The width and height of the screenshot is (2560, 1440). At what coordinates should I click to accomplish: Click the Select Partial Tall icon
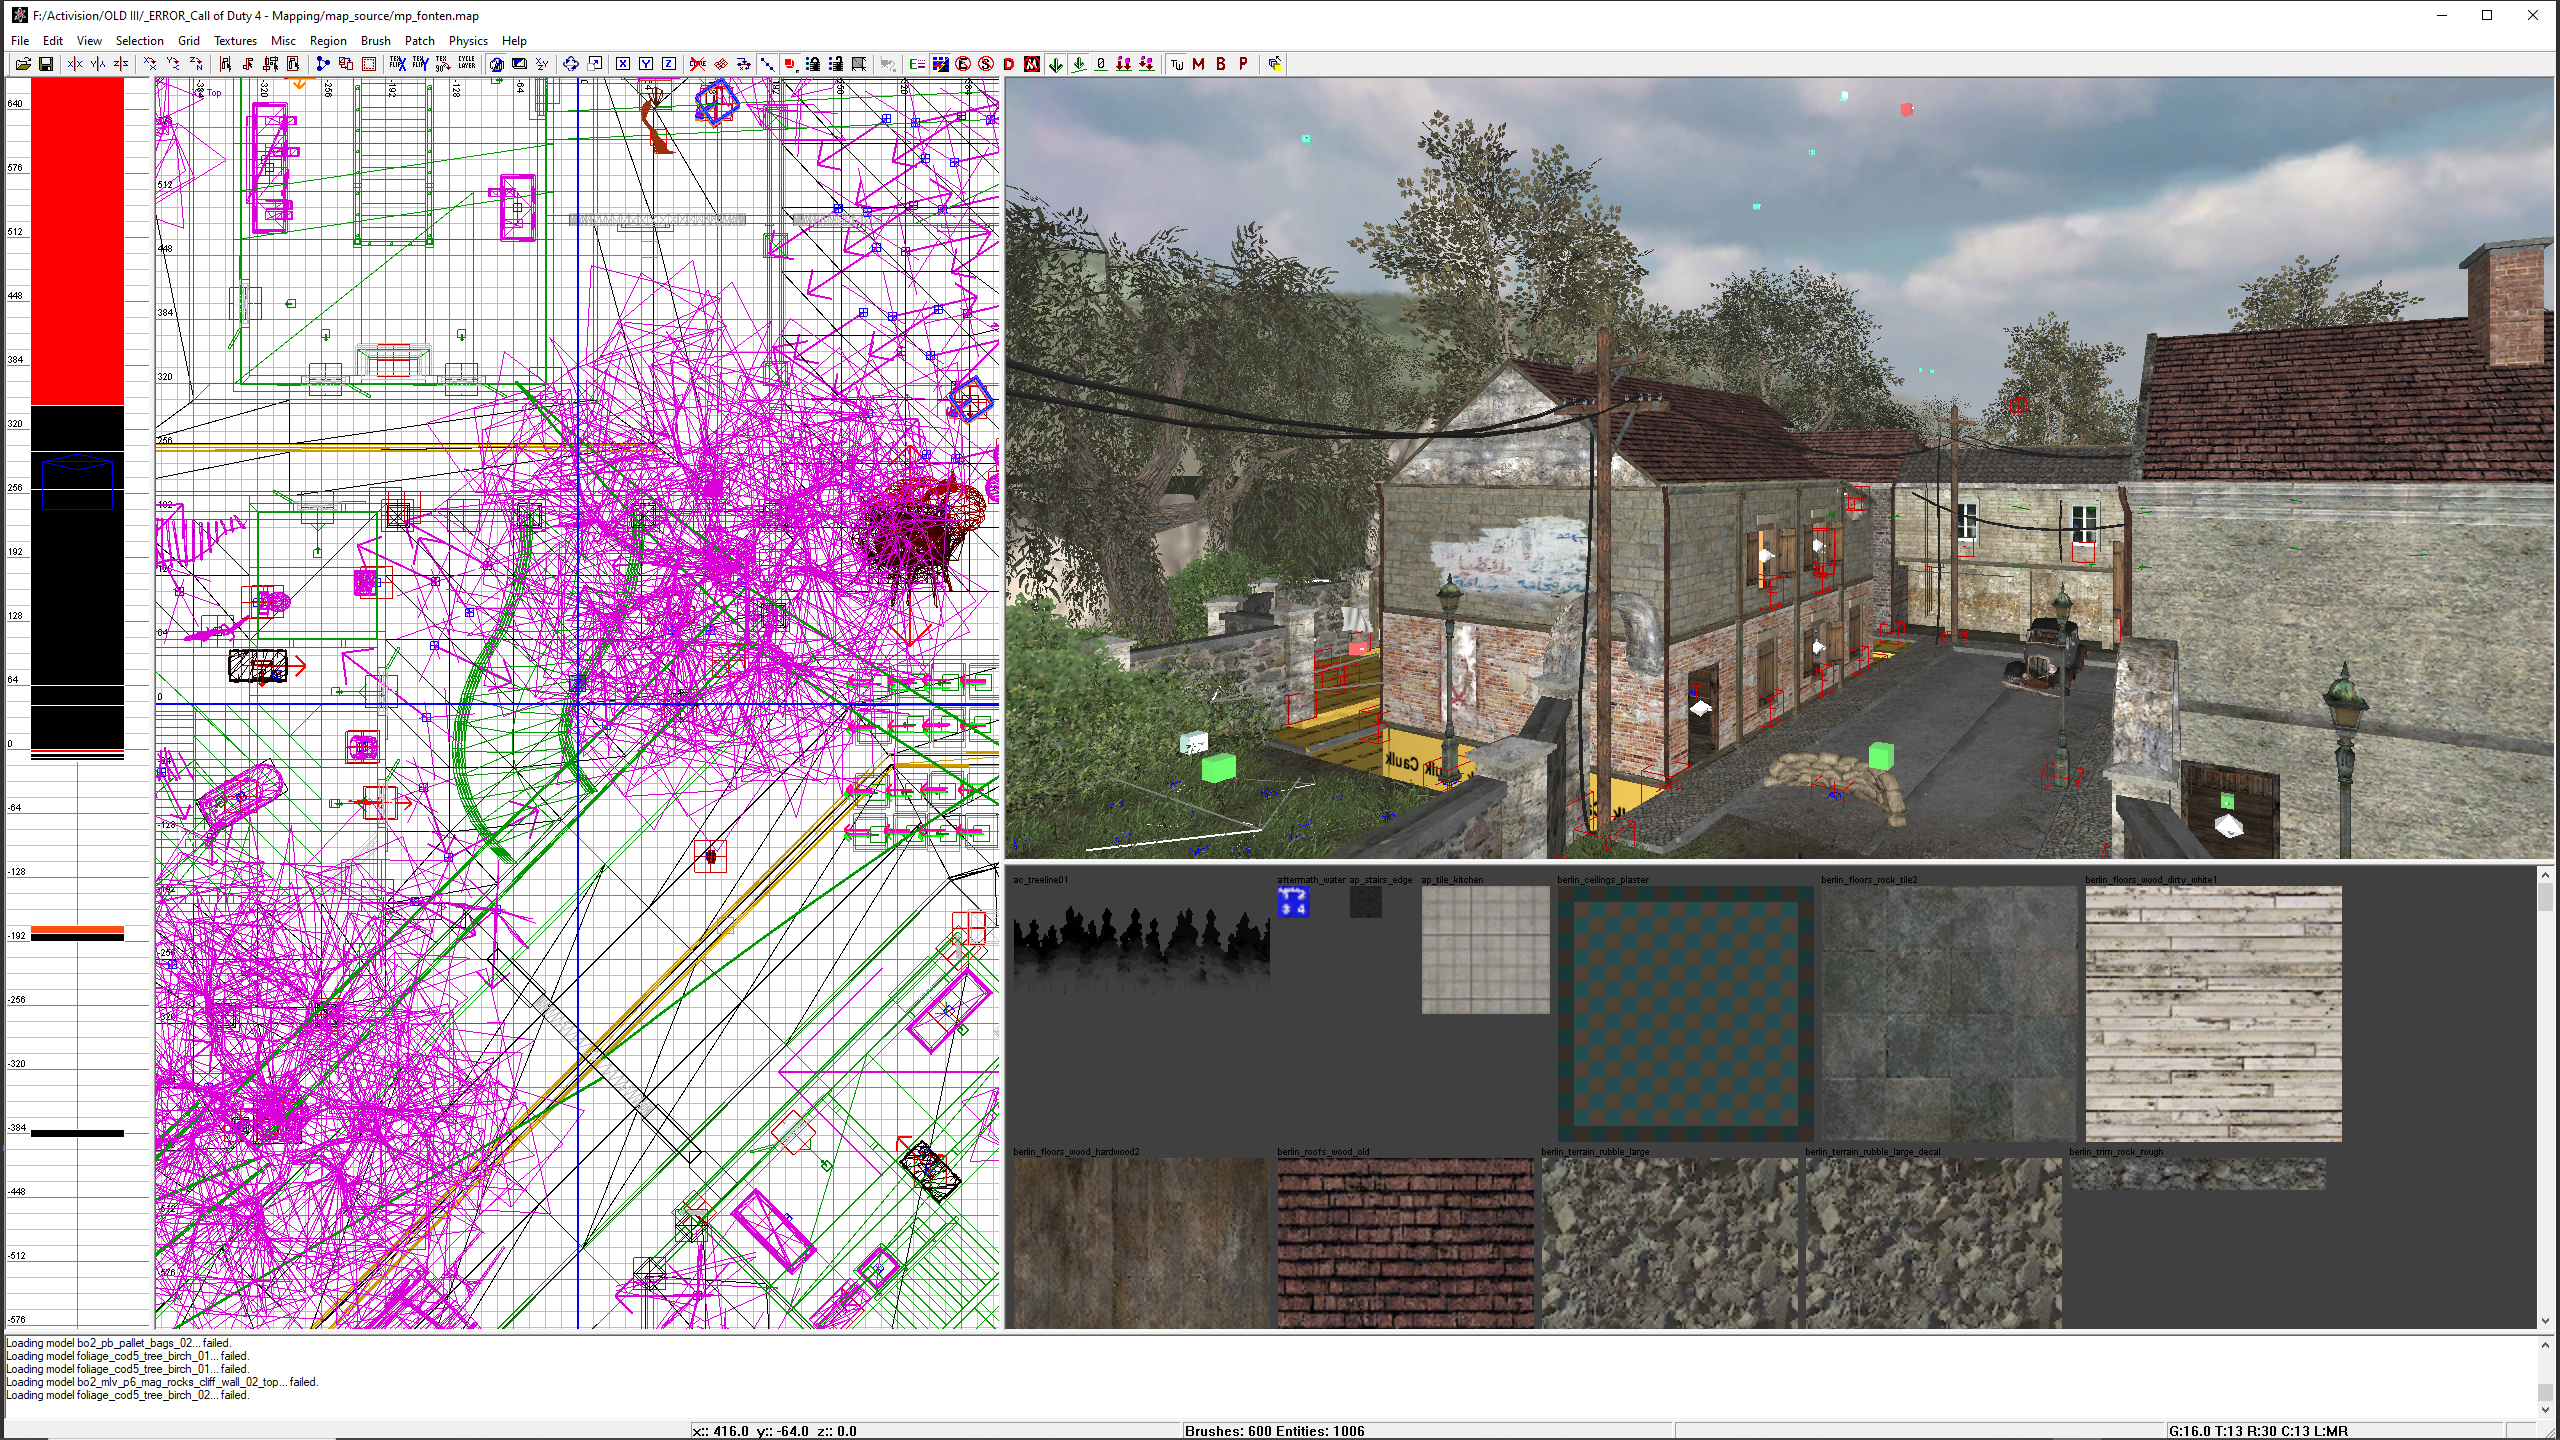click(271, 64)
